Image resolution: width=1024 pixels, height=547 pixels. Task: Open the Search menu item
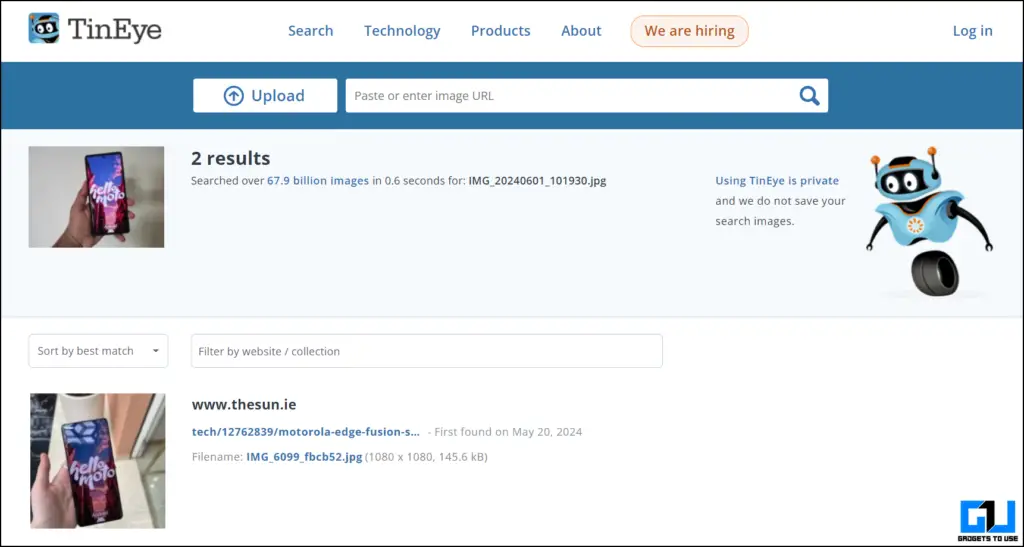310,31
